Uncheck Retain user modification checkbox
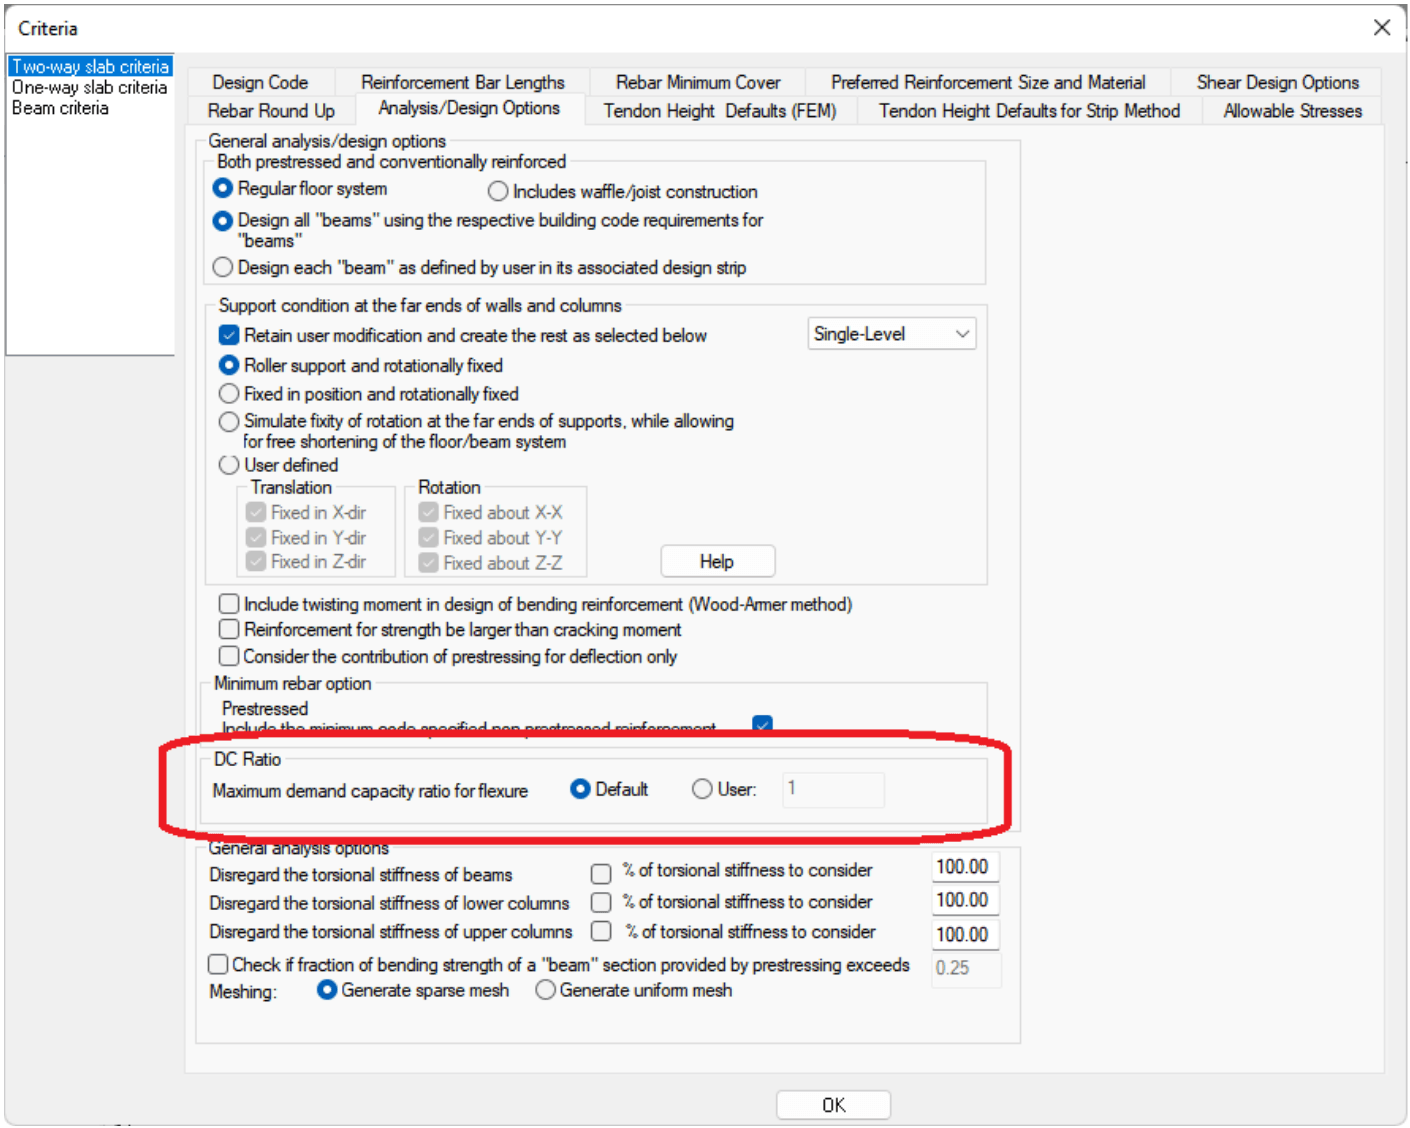Image resolution: width=1410 pixels, height=1128 pixels. (x=229, y=336)
